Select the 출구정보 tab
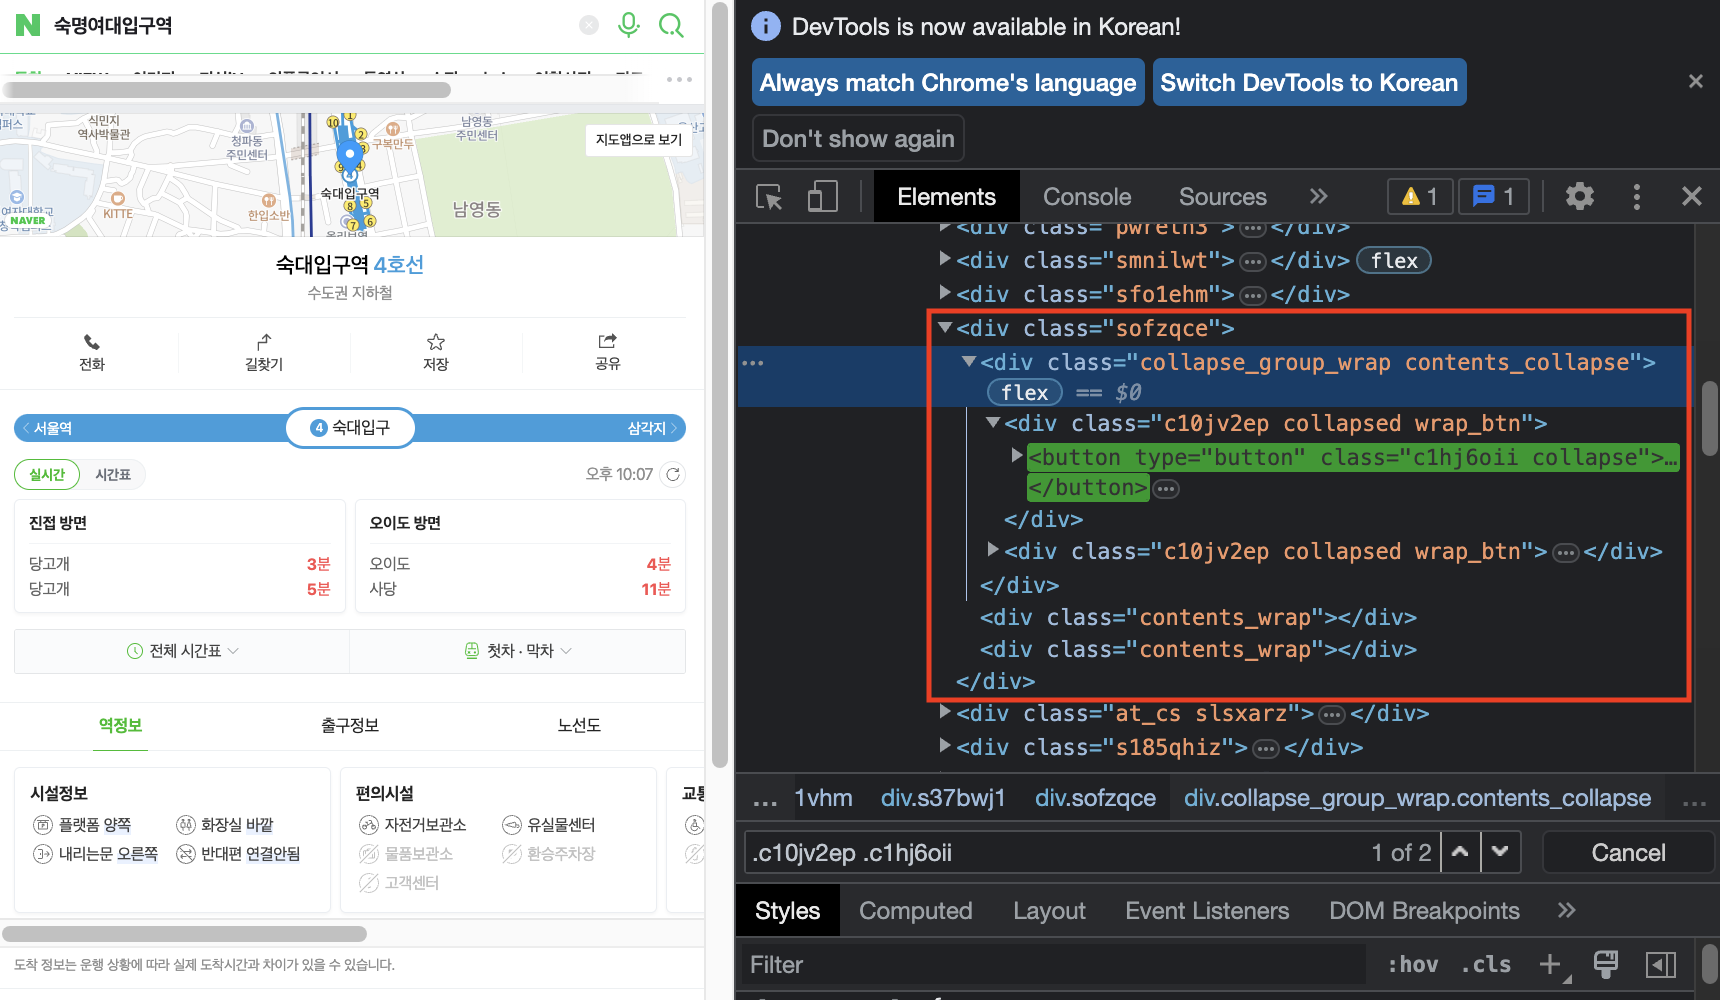This screenshot has width=1720, height=1000. [x=350, y=725]
